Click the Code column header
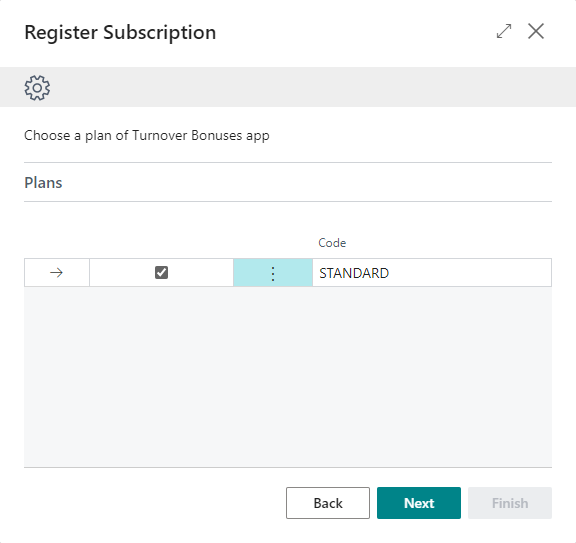The image size is (576, 543). tap(332, 243)
